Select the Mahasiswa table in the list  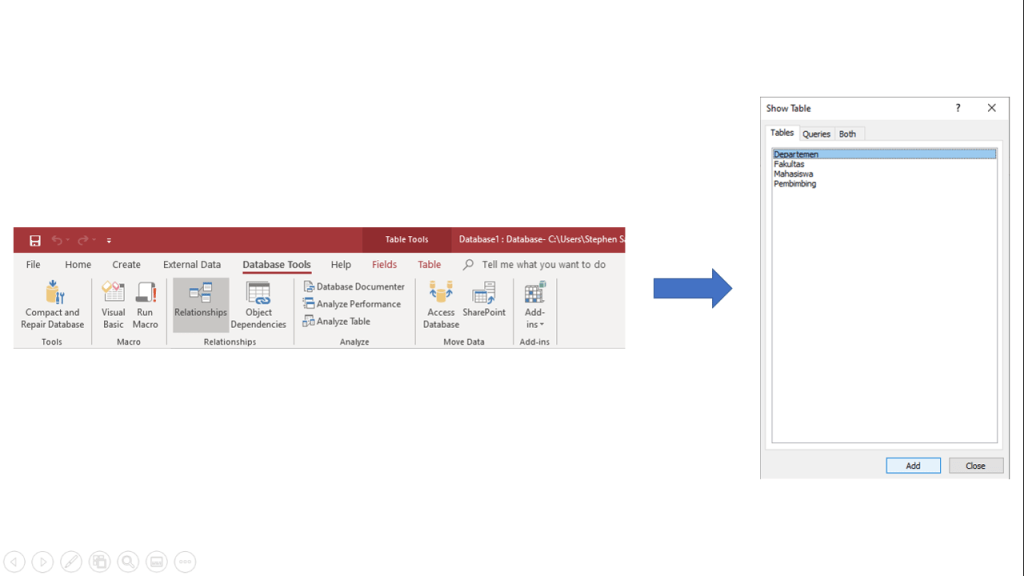tap(793, 174)
